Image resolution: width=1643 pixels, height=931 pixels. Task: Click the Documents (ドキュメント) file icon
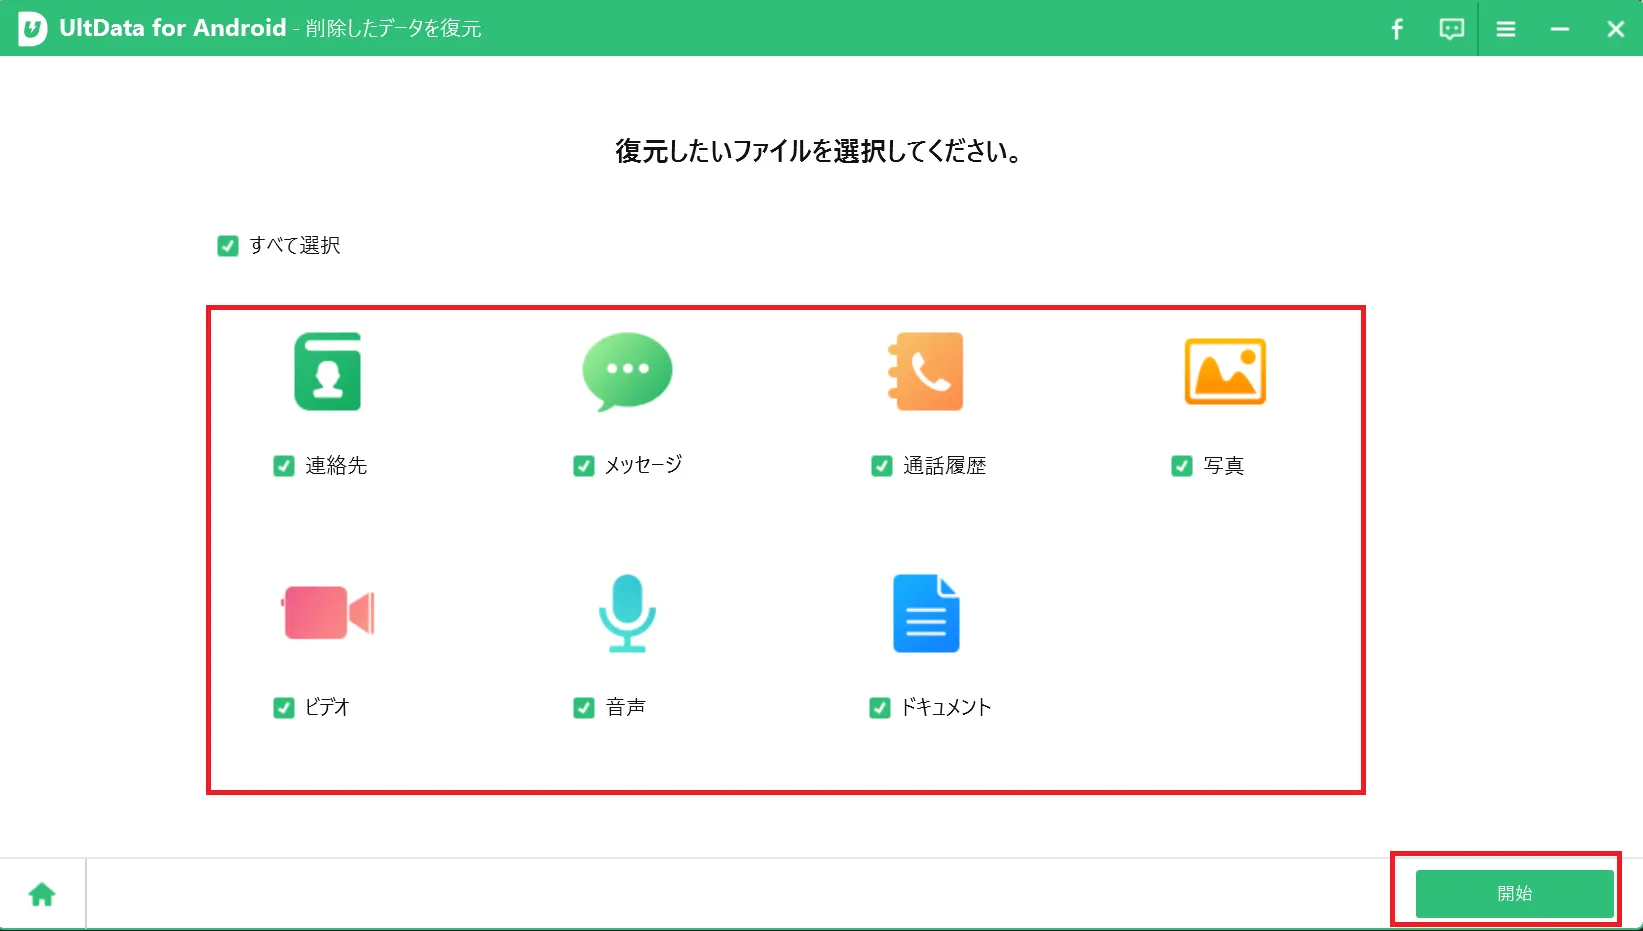(x=925, y=613)
